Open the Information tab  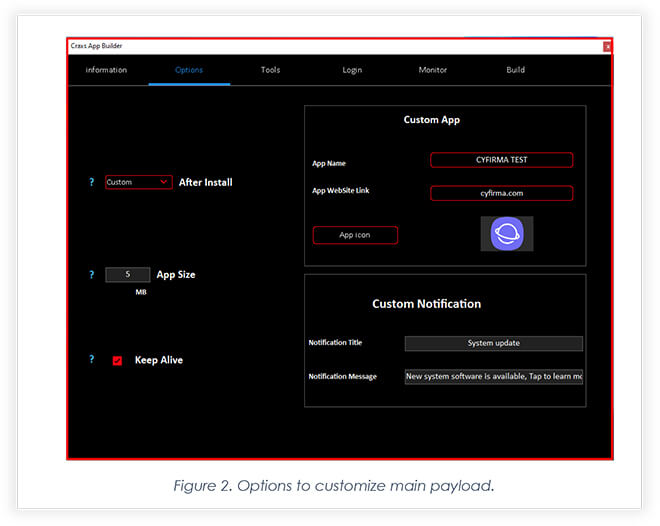(x=106, y=70)
